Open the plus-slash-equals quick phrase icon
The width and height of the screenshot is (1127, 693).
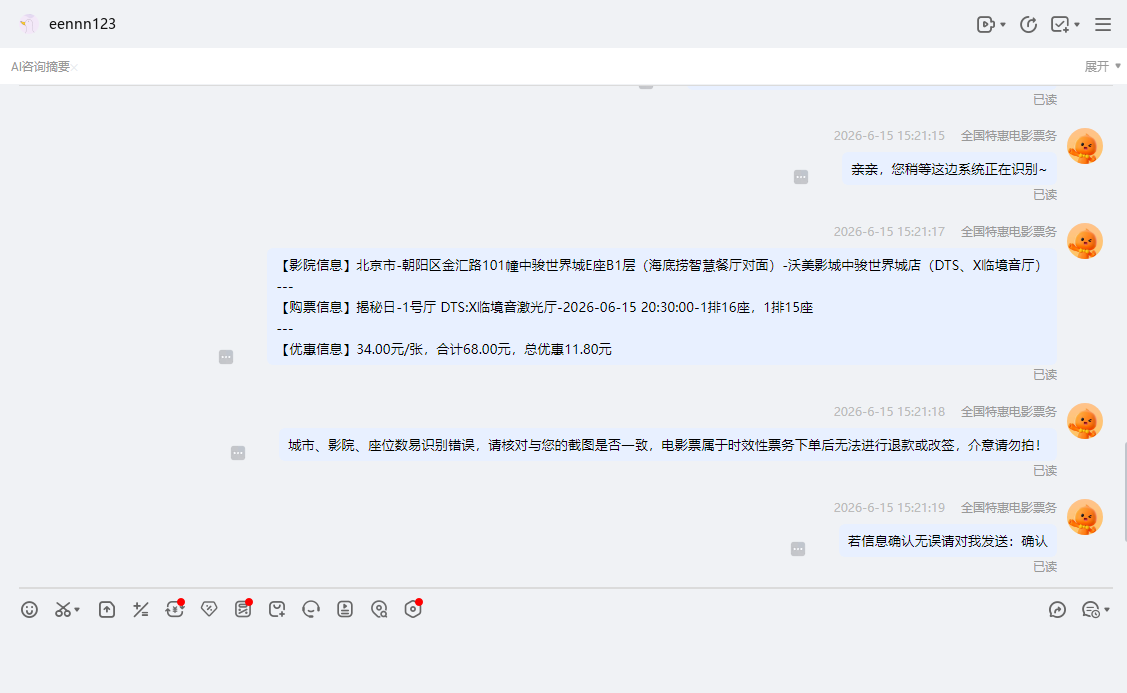(141, 610)
